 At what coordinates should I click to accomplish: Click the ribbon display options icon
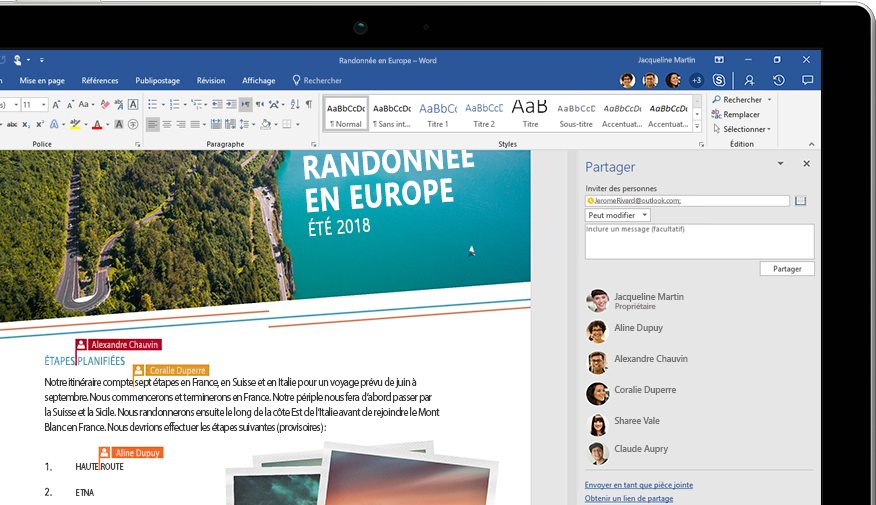click(719, 60)
